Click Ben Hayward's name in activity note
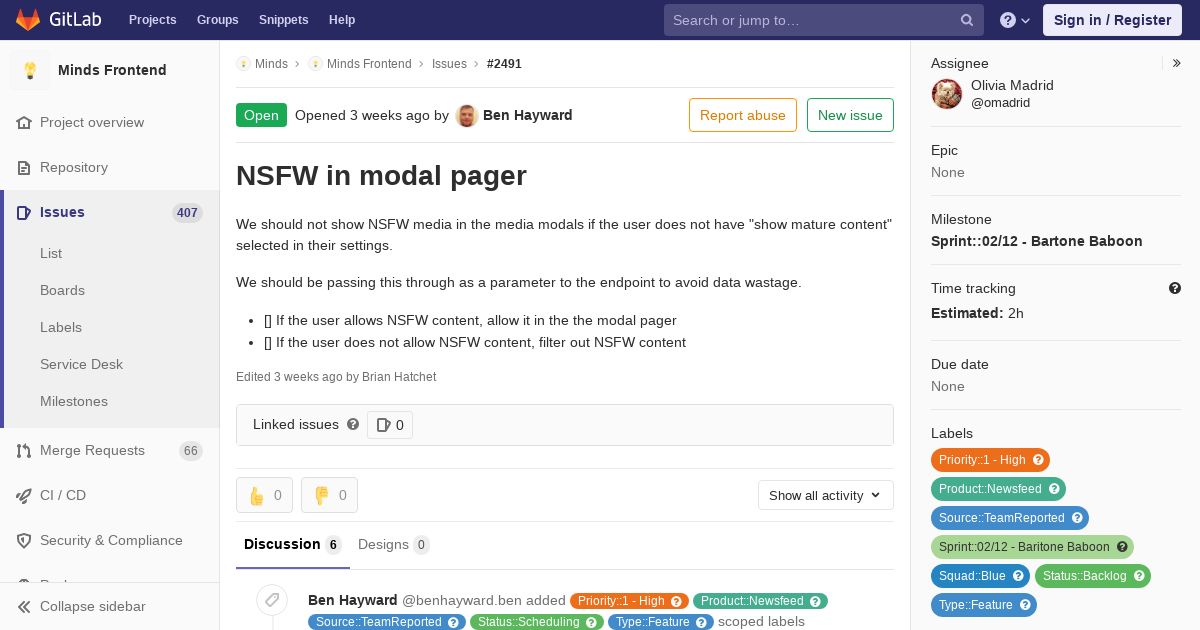 coord(353,600)
